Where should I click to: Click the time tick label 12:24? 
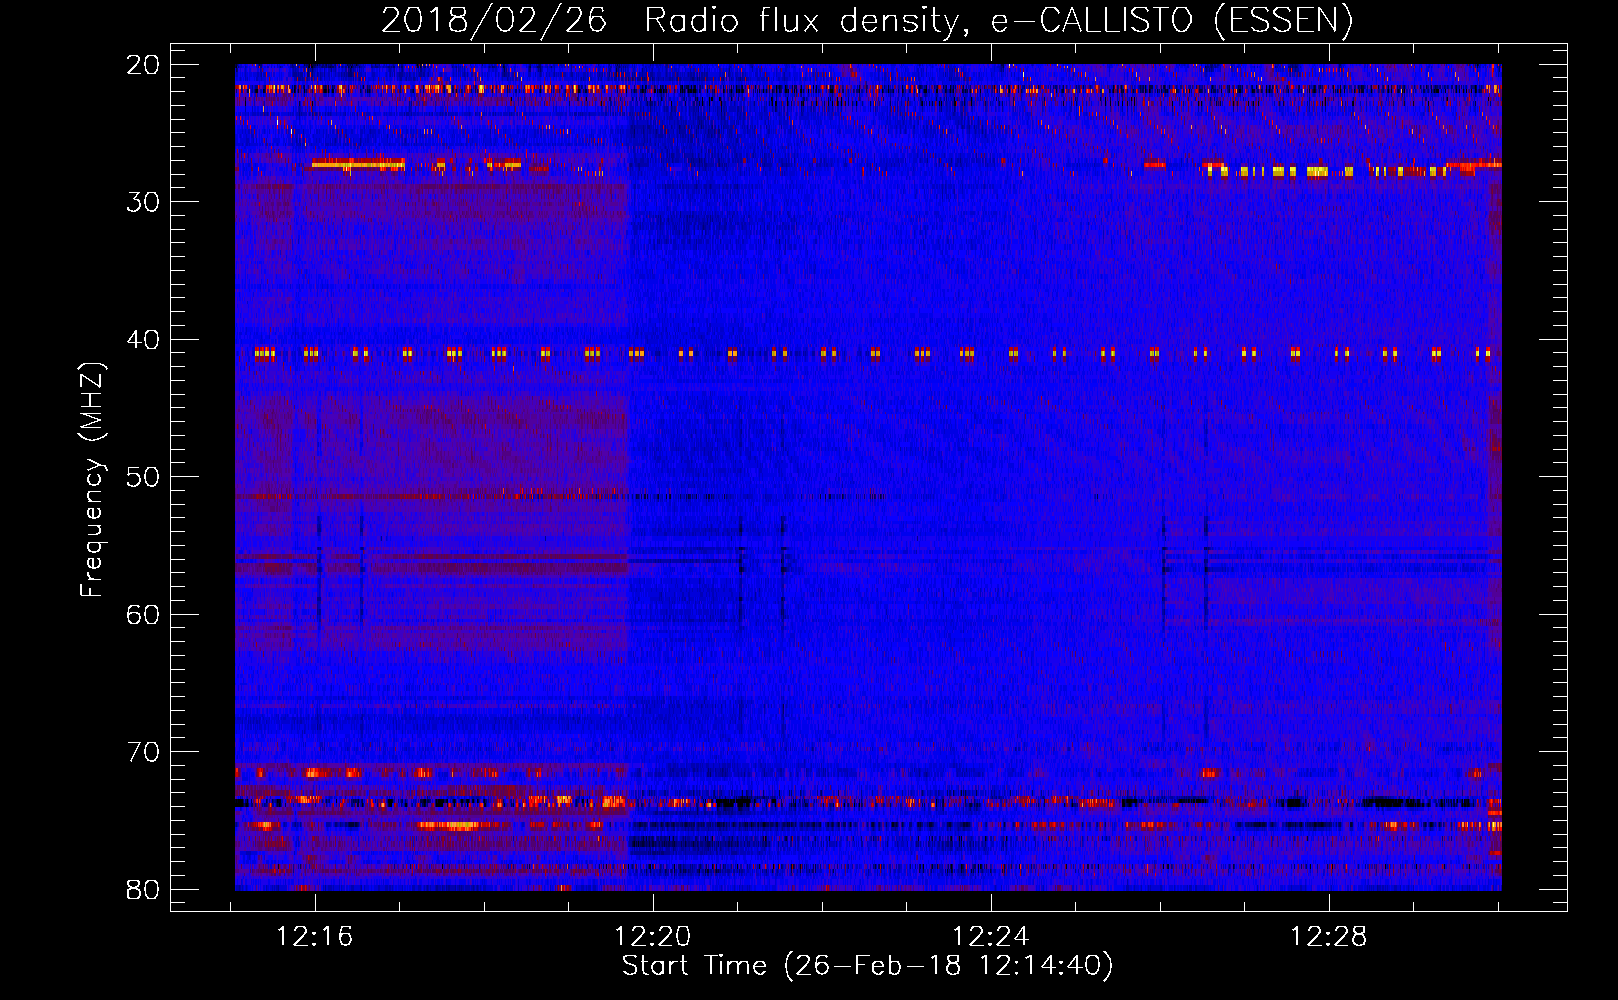991,937
